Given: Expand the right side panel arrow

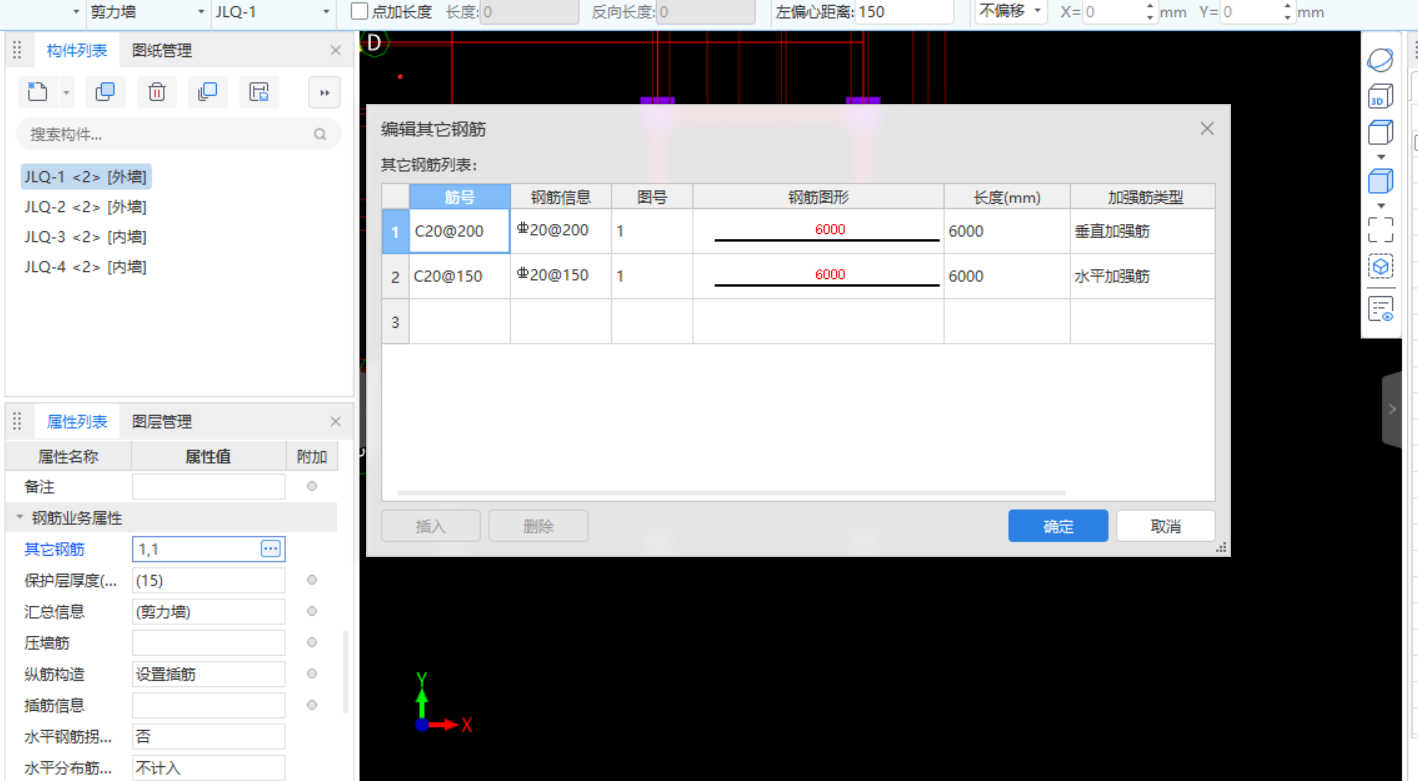Looking at the screenshot, I should click(1392, 409).
